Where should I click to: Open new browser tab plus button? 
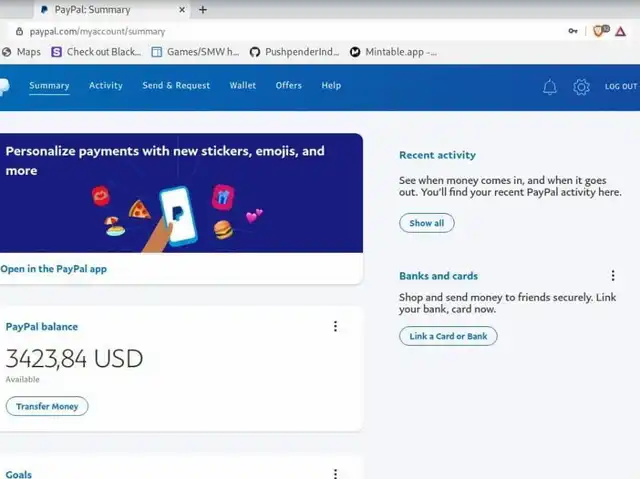[x=203, y=9]
